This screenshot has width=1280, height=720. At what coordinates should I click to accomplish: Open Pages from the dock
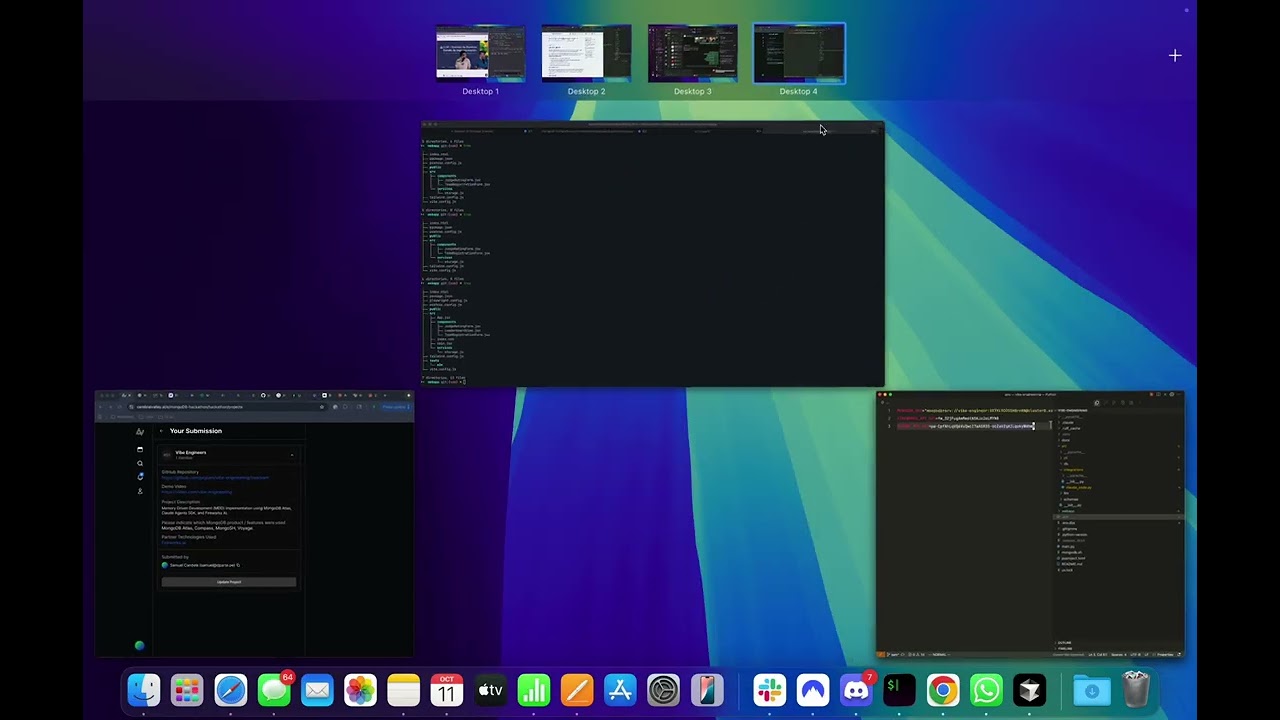click(x=577, y=690)
